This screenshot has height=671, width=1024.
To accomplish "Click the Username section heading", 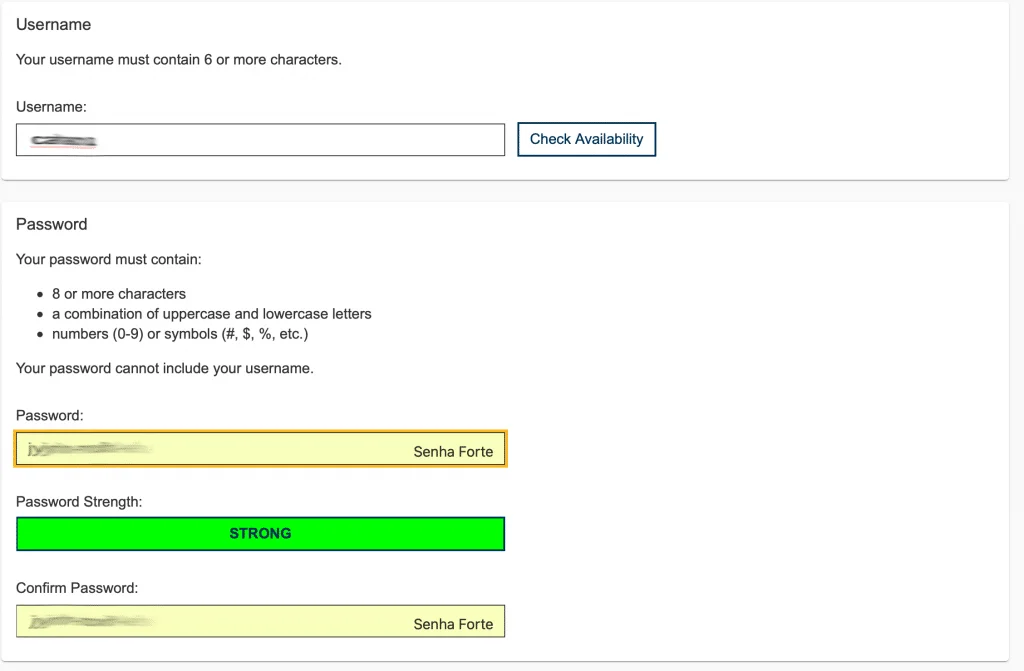I will [53, 24].
